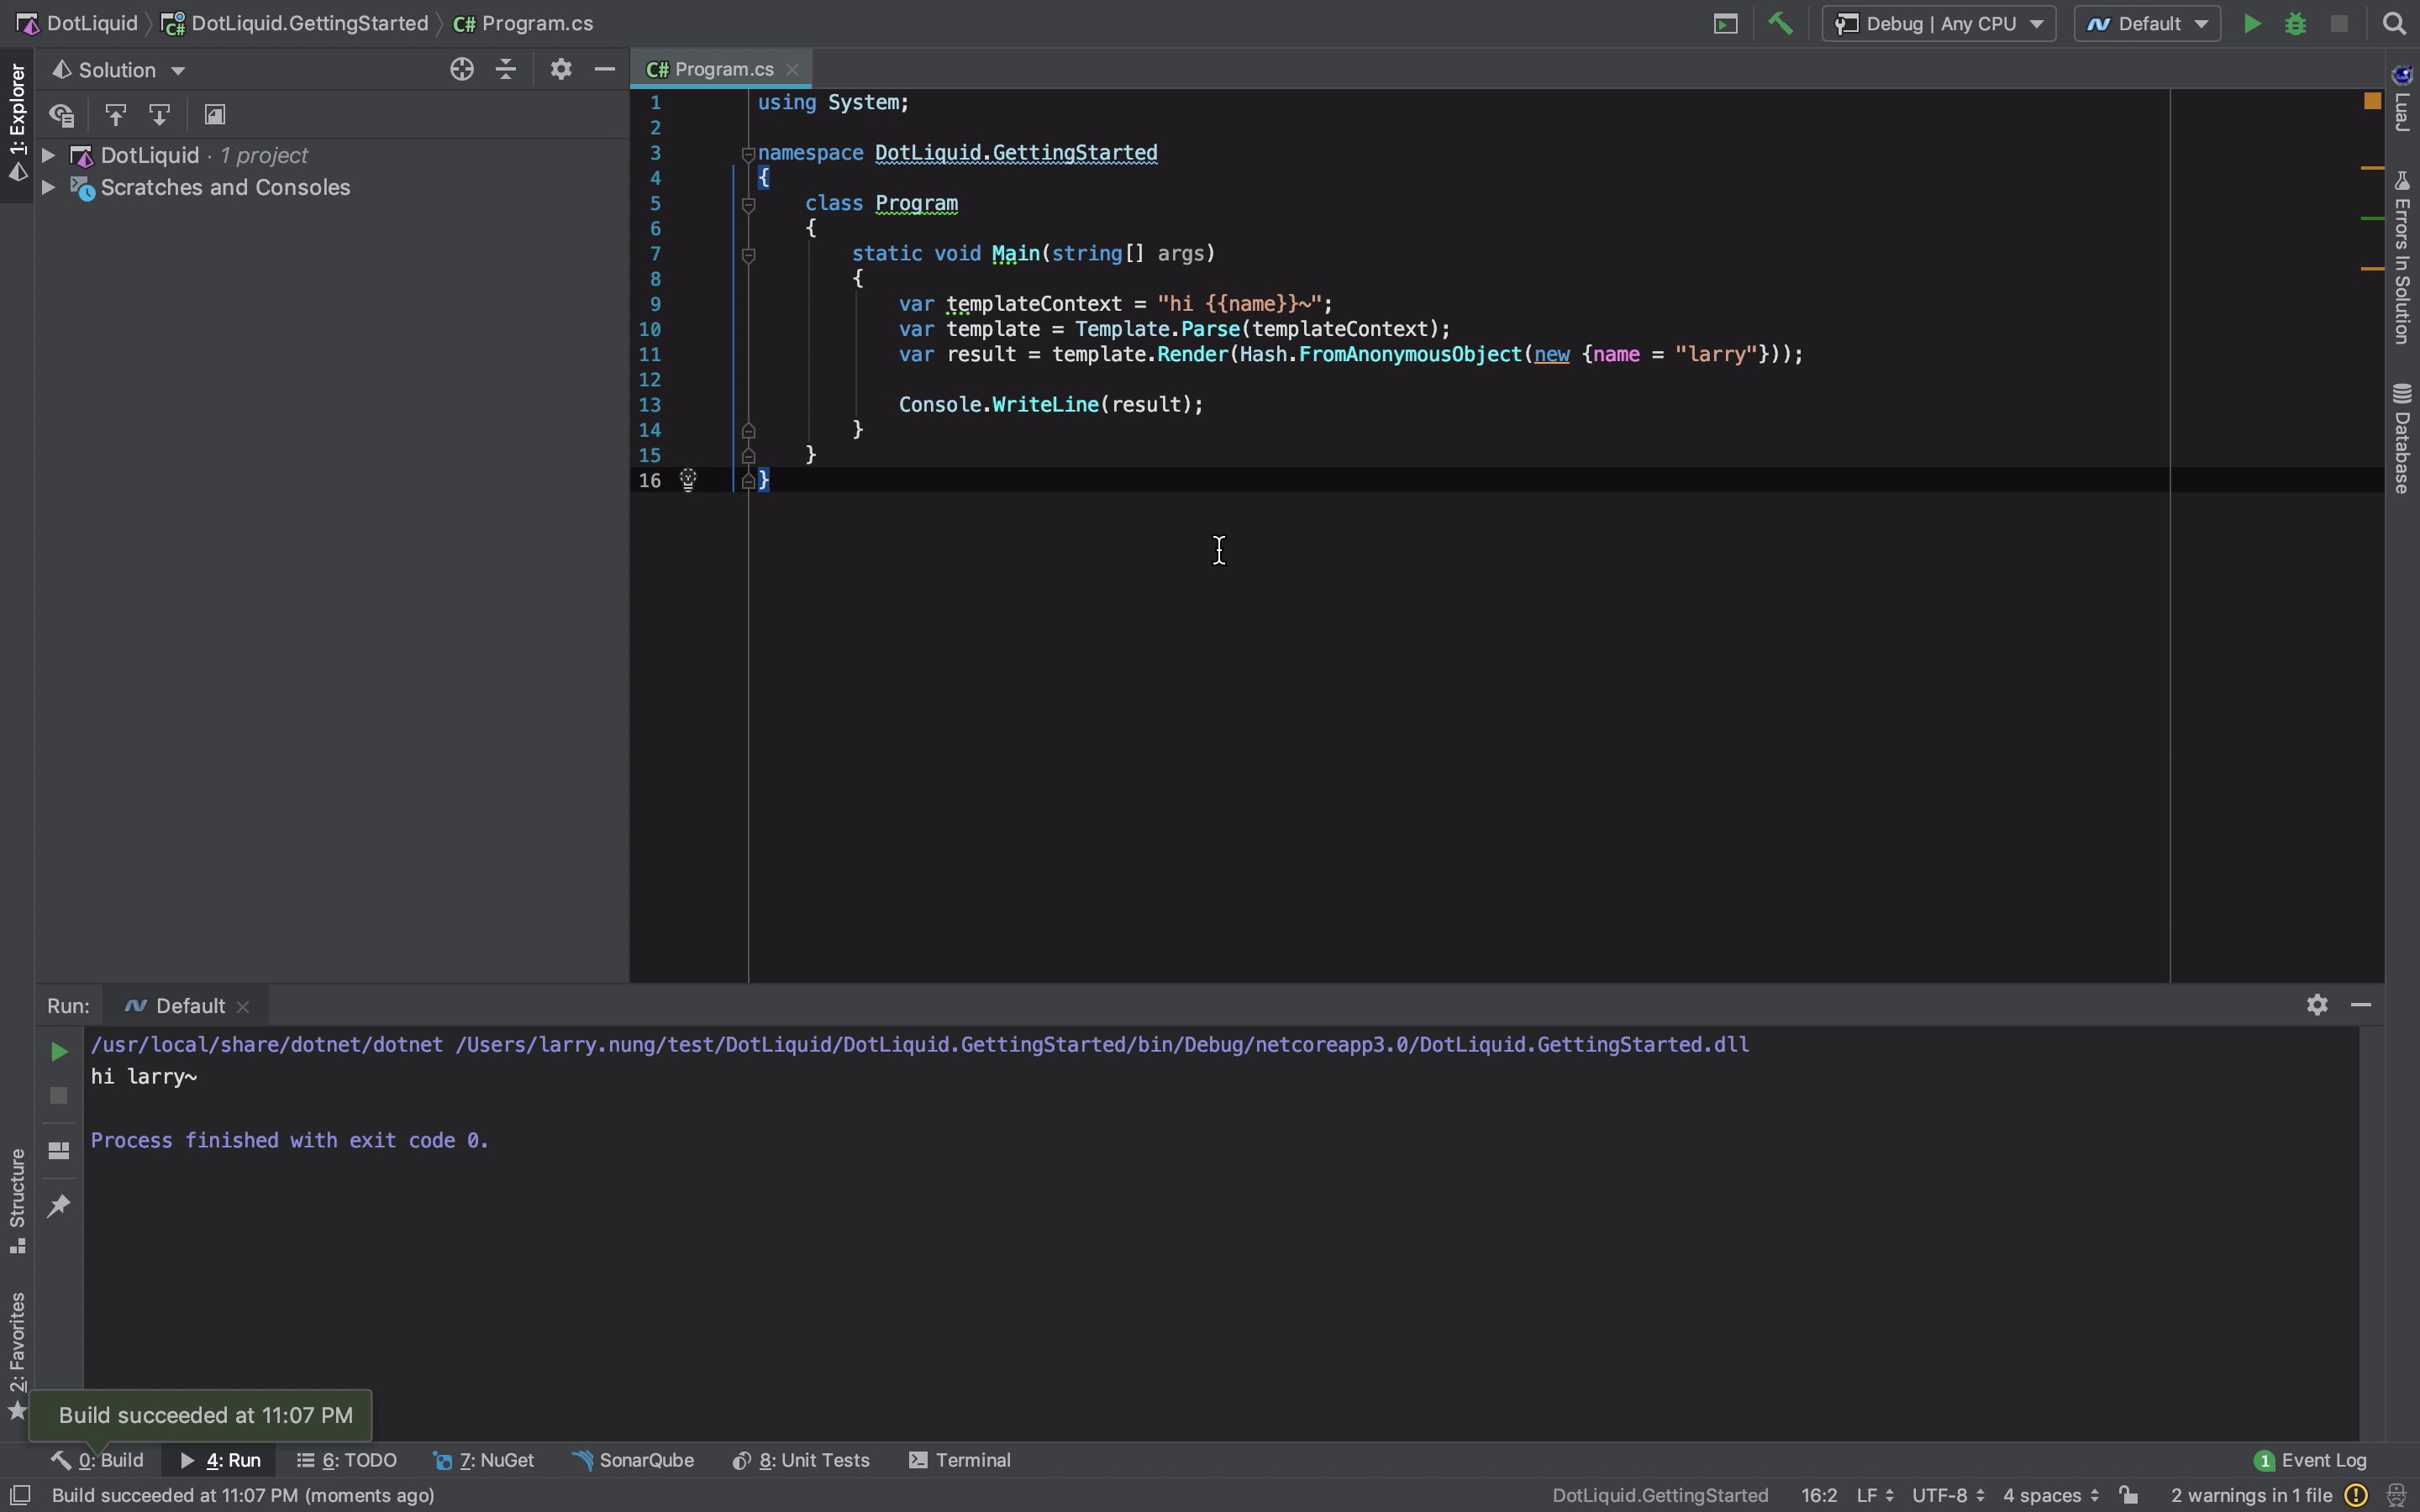Locate current file with crosshair icon
This screenshot has height=1512, width=2420.
461,69
